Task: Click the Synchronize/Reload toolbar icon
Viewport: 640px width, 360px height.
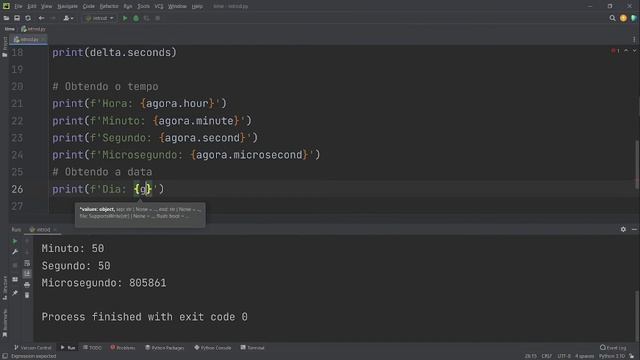Action: tap(28, 18)
